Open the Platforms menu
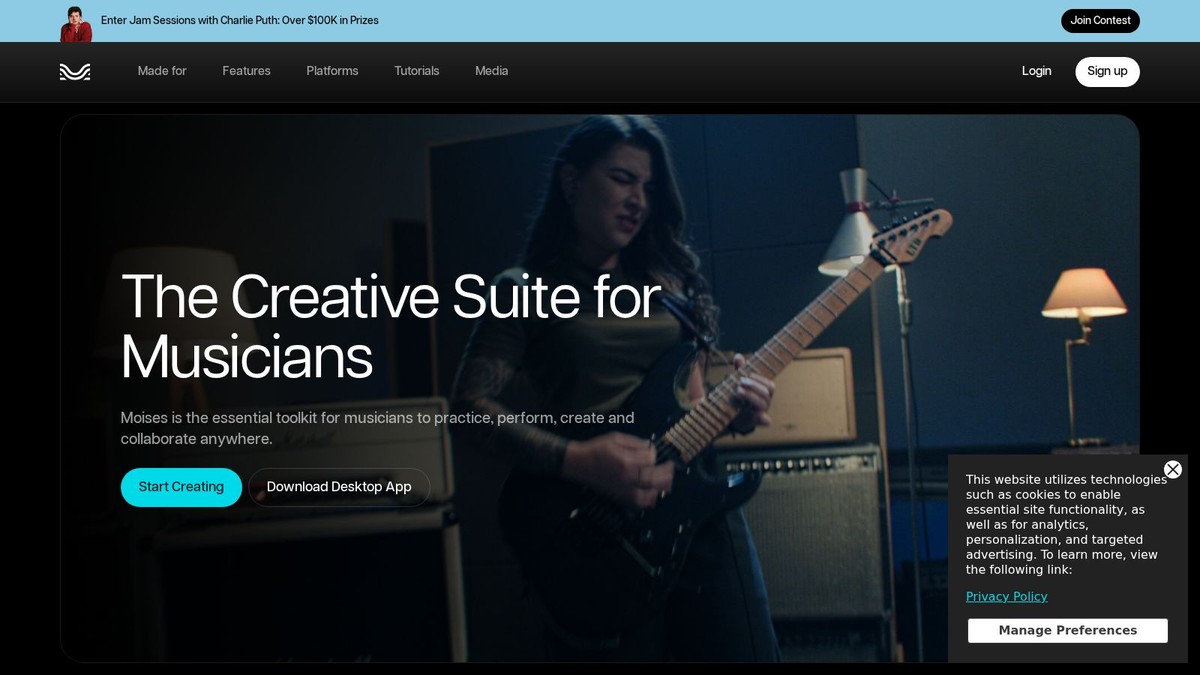This screenshot has height=675, width=1200. point(331,71)
